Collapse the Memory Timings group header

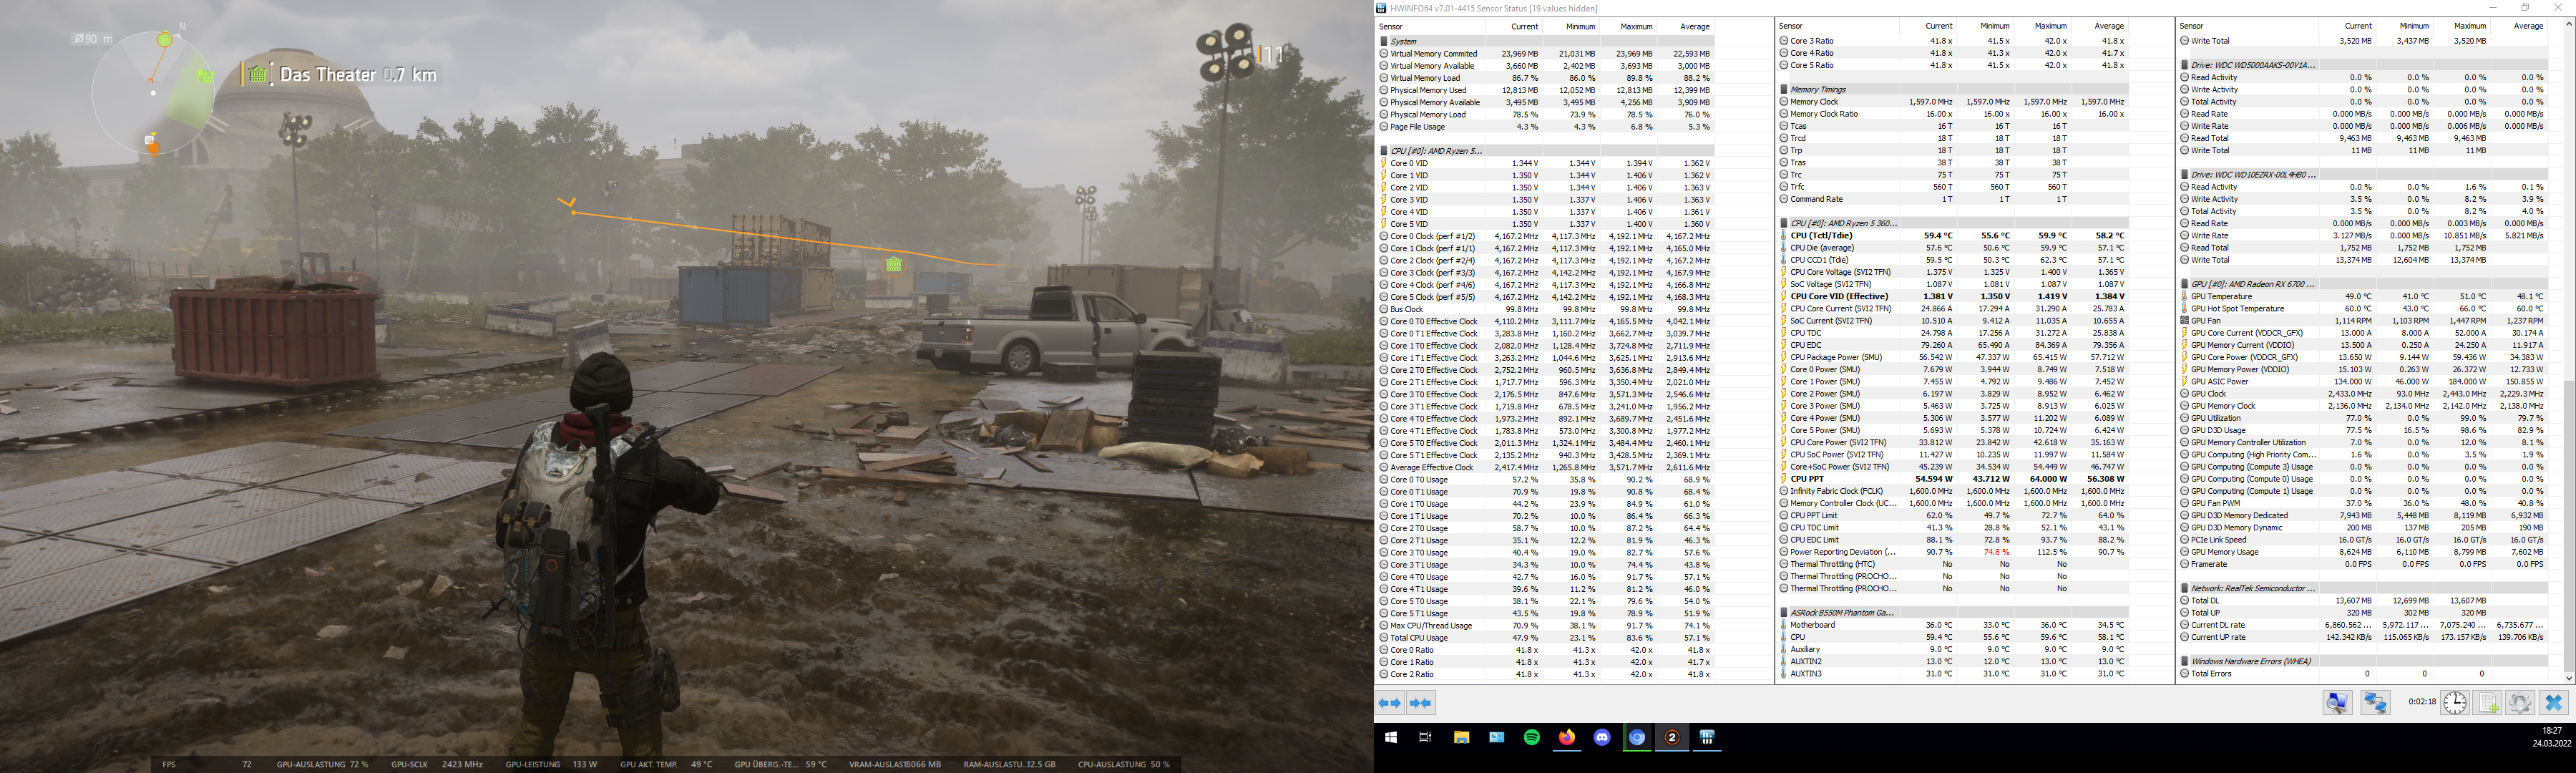(x=1818, y=89)
